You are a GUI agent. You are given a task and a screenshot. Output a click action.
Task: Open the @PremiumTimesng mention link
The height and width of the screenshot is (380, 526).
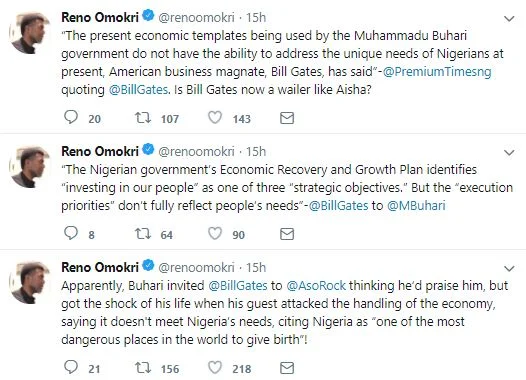(x=437, y=71)
